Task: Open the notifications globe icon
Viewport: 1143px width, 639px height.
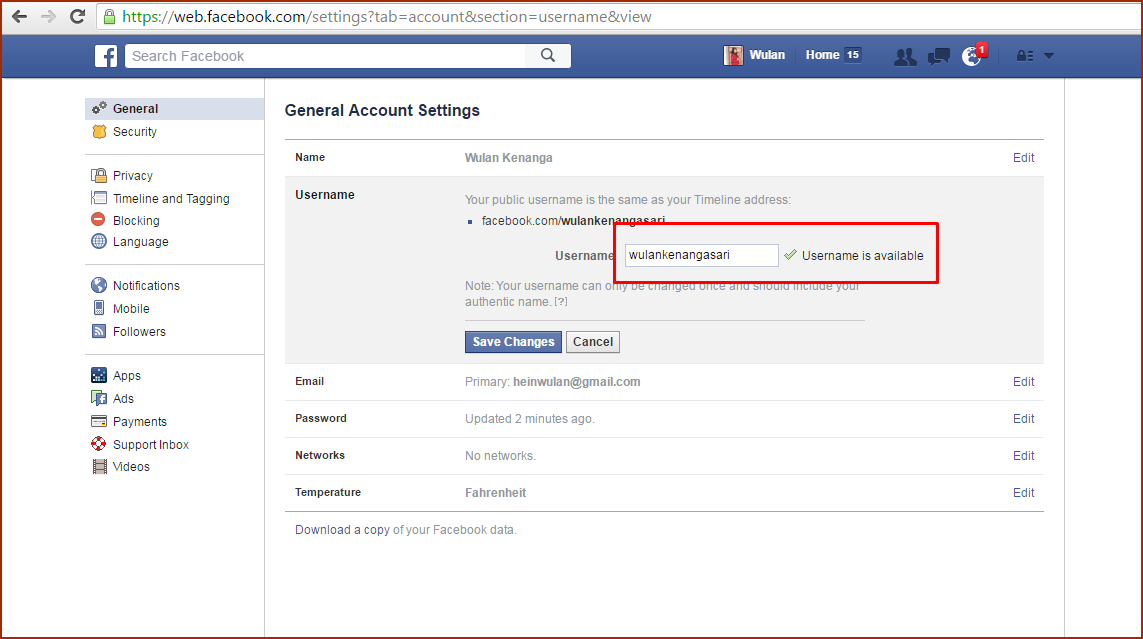Action: (971, 56)
